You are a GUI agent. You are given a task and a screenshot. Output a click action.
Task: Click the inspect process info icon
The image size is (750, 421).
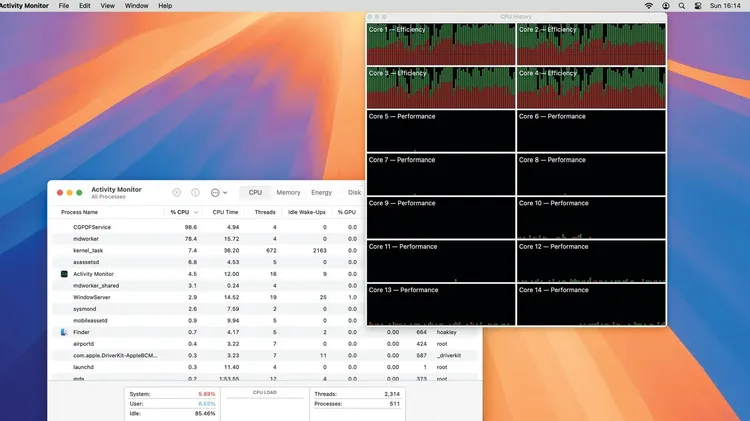(195, 192)
